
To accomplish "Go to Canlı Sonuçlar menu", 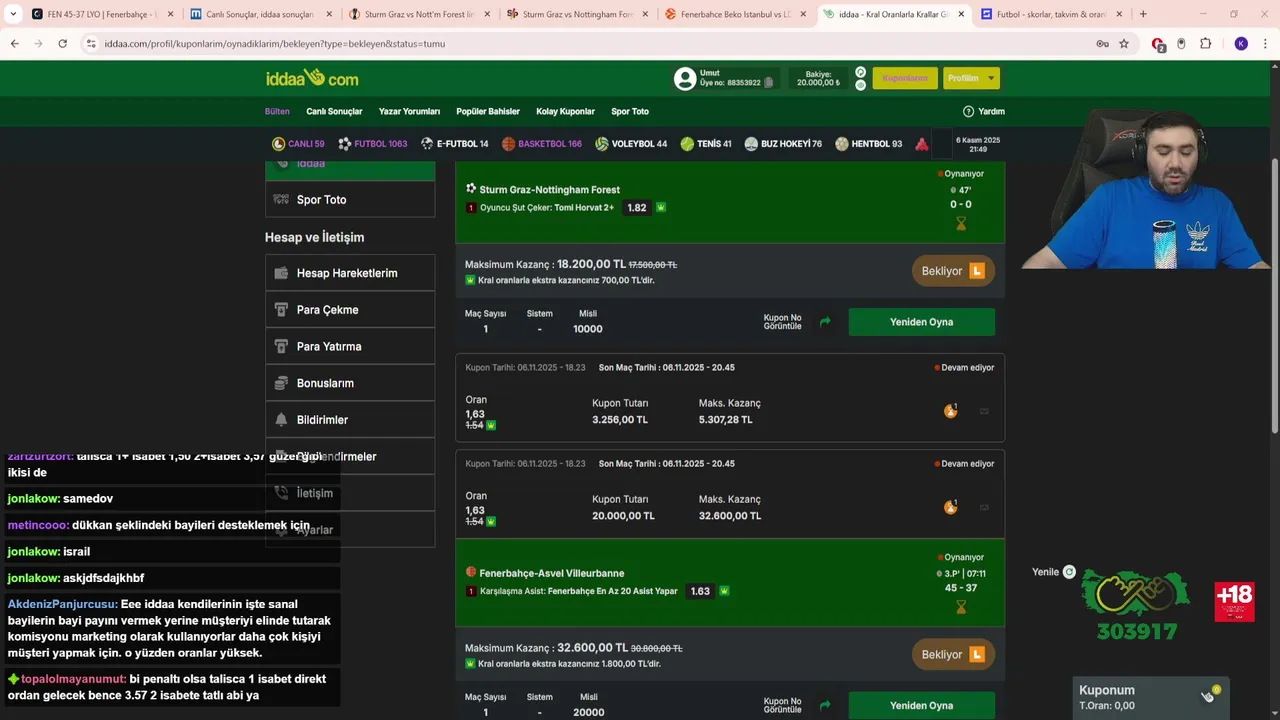I will [334, 111].
